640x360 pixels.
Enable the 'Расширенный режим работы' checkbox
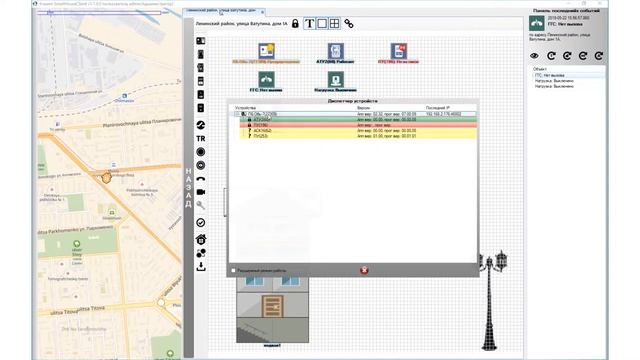tap(233, 270)
